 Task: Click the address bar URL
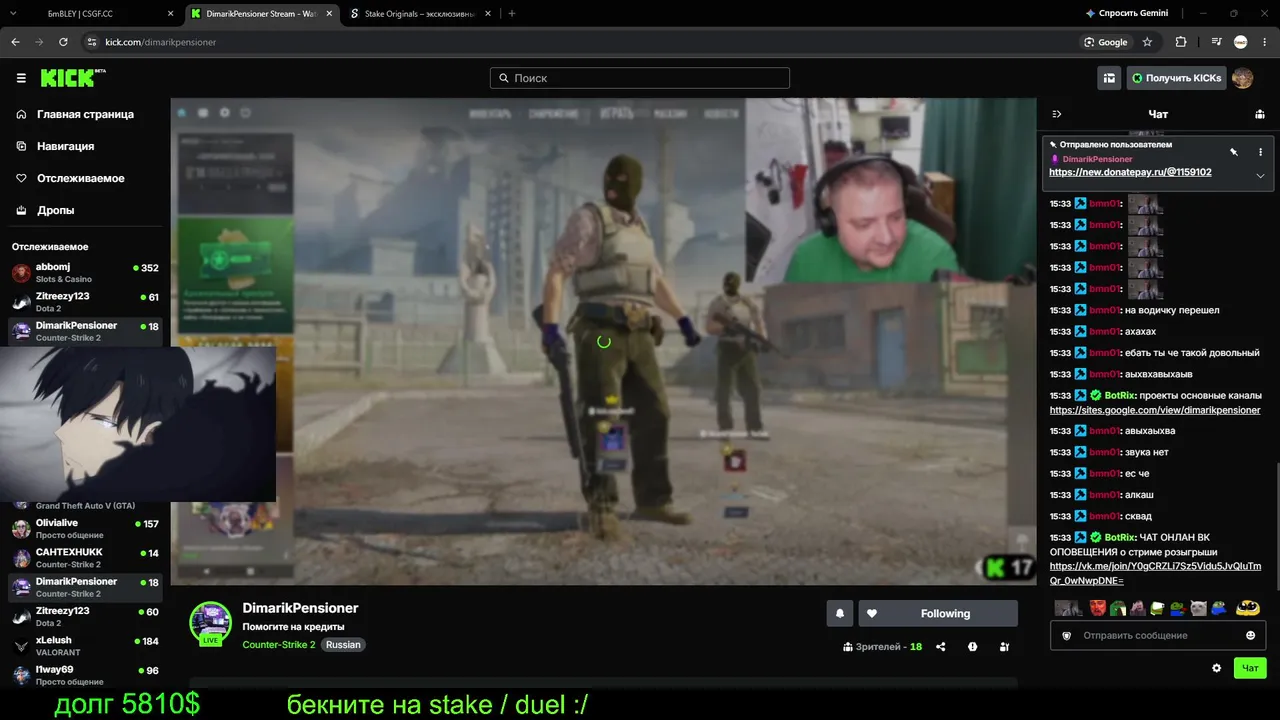click(x=161, y=42)
